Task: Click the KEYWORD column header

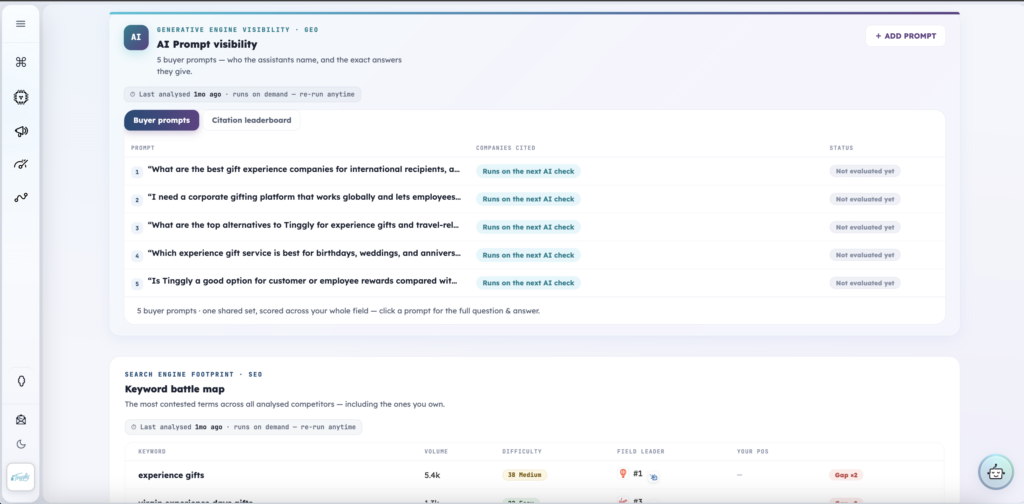Action: (x=152, y=451)
